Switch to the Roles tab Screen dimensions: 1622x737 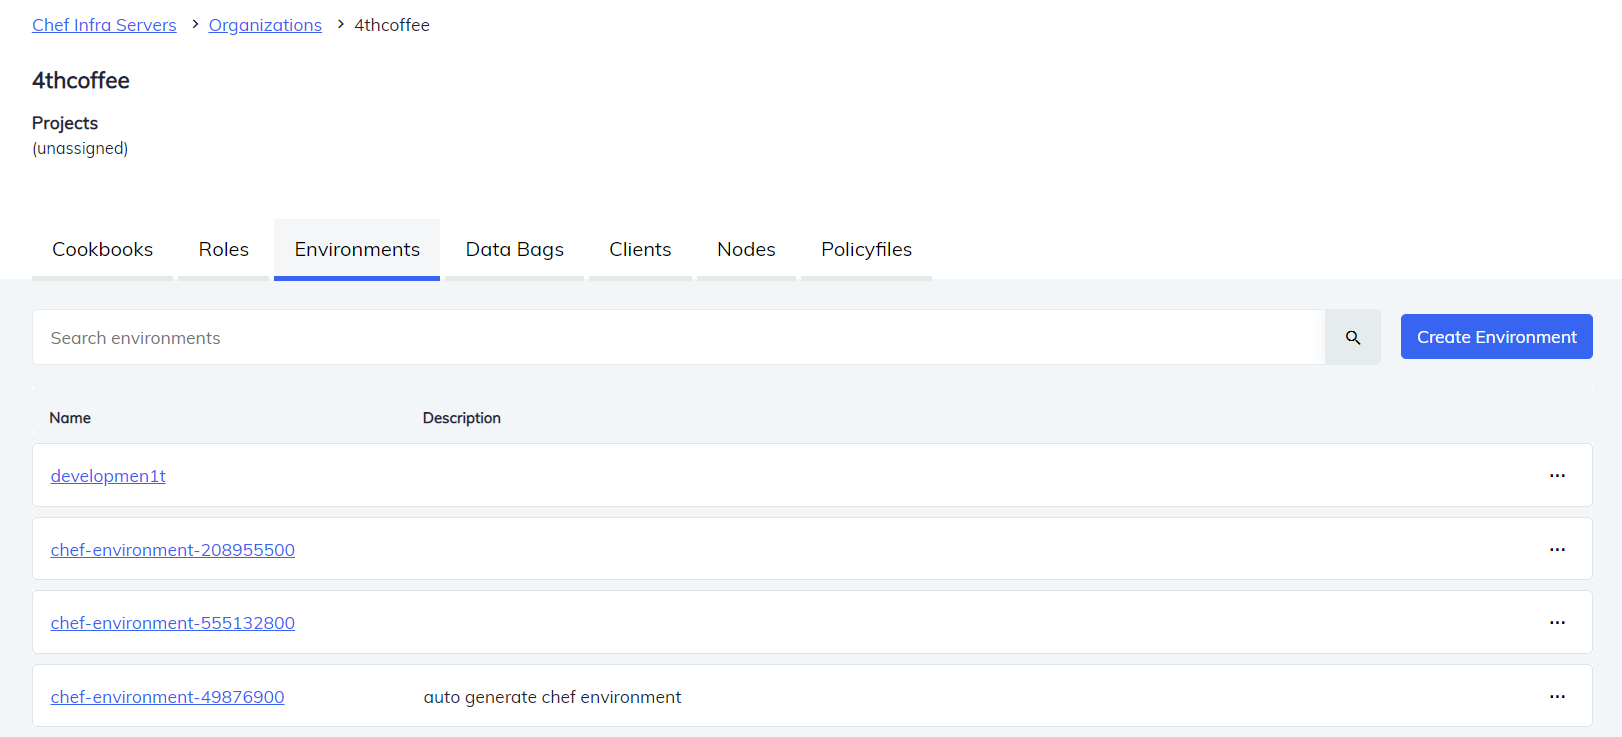[223, 250]
